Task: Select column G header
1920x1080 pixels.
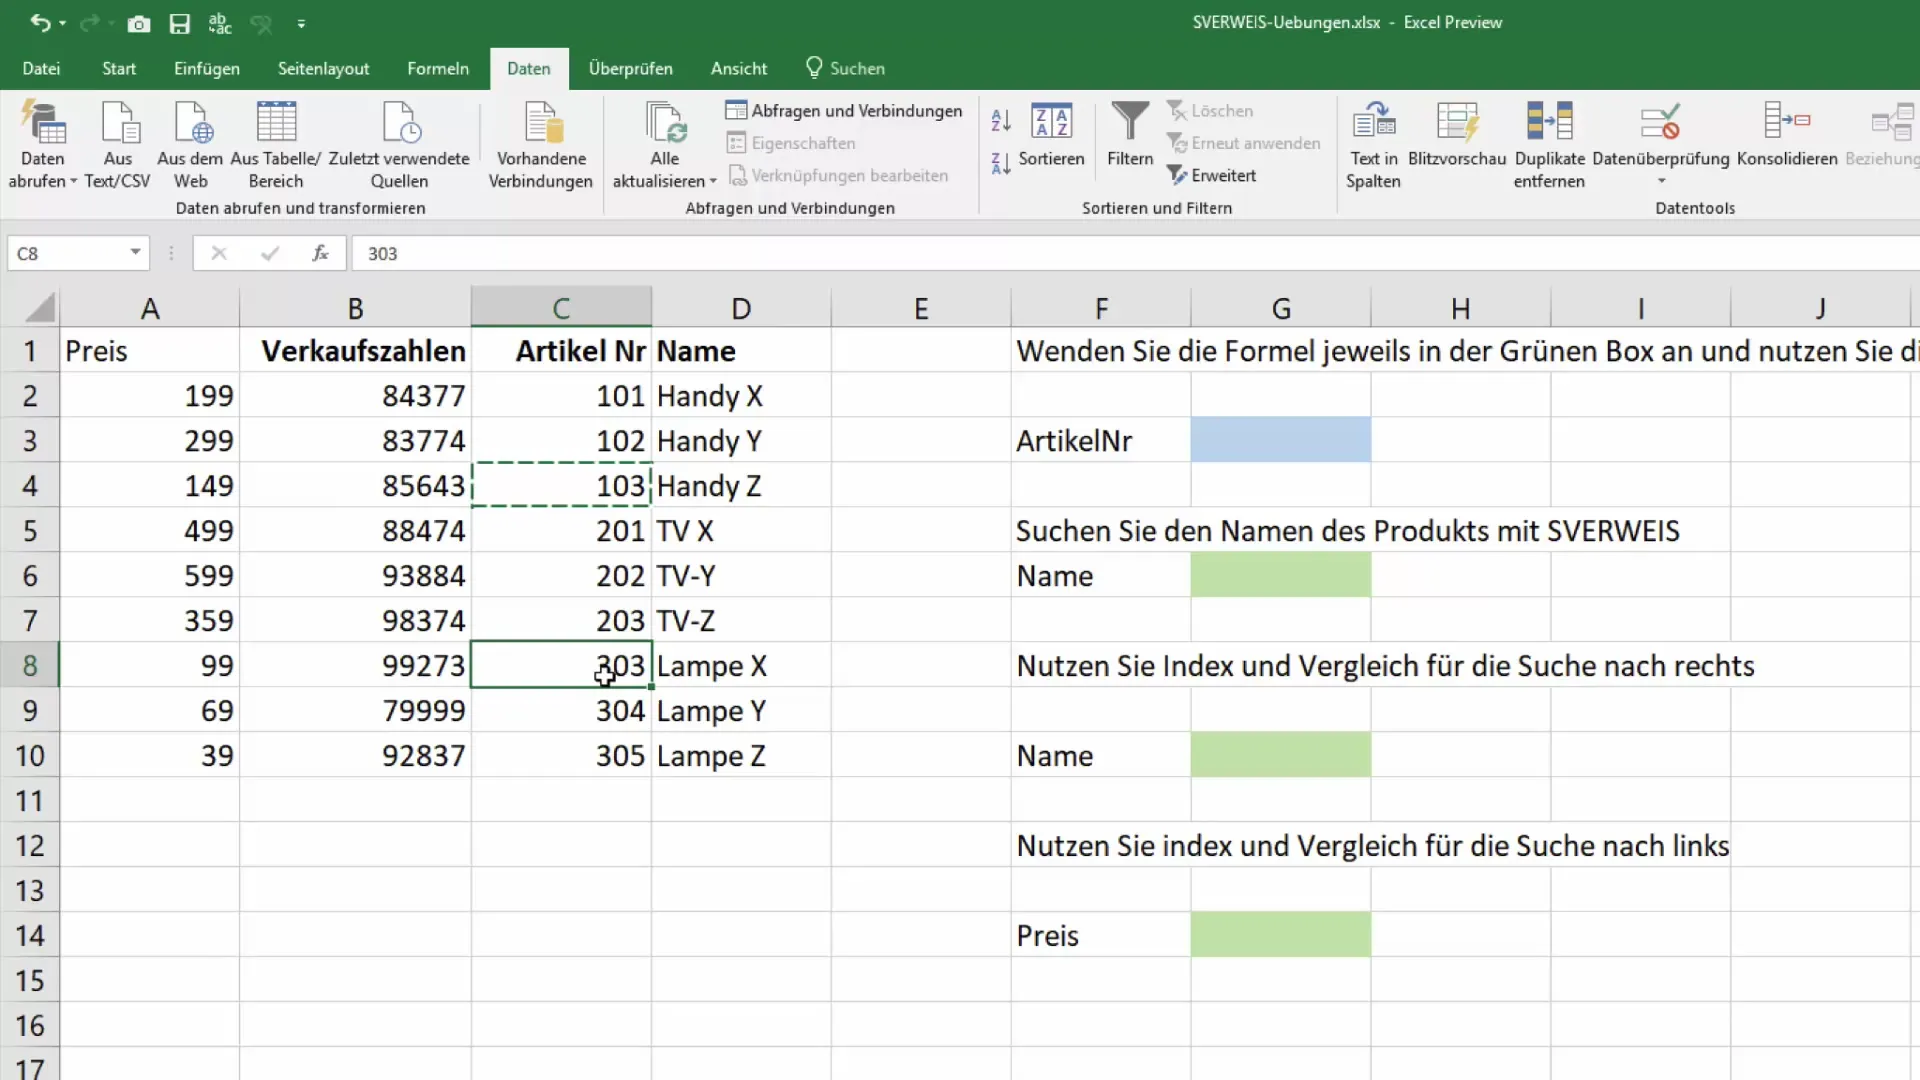Action: pos(1280,308)
